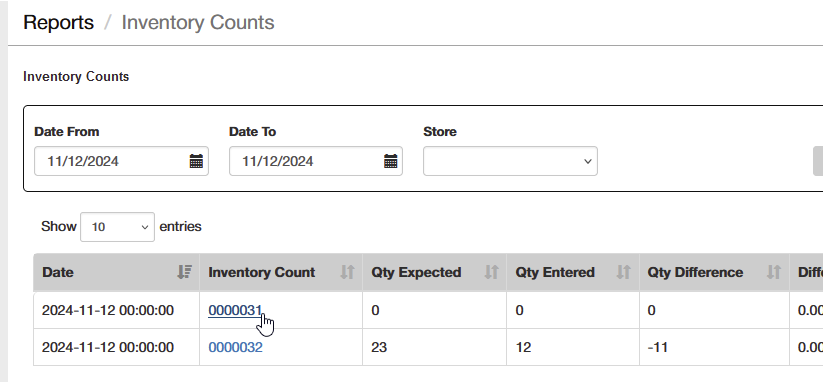Sort by Qty Expected column icon

pos(491,272)
